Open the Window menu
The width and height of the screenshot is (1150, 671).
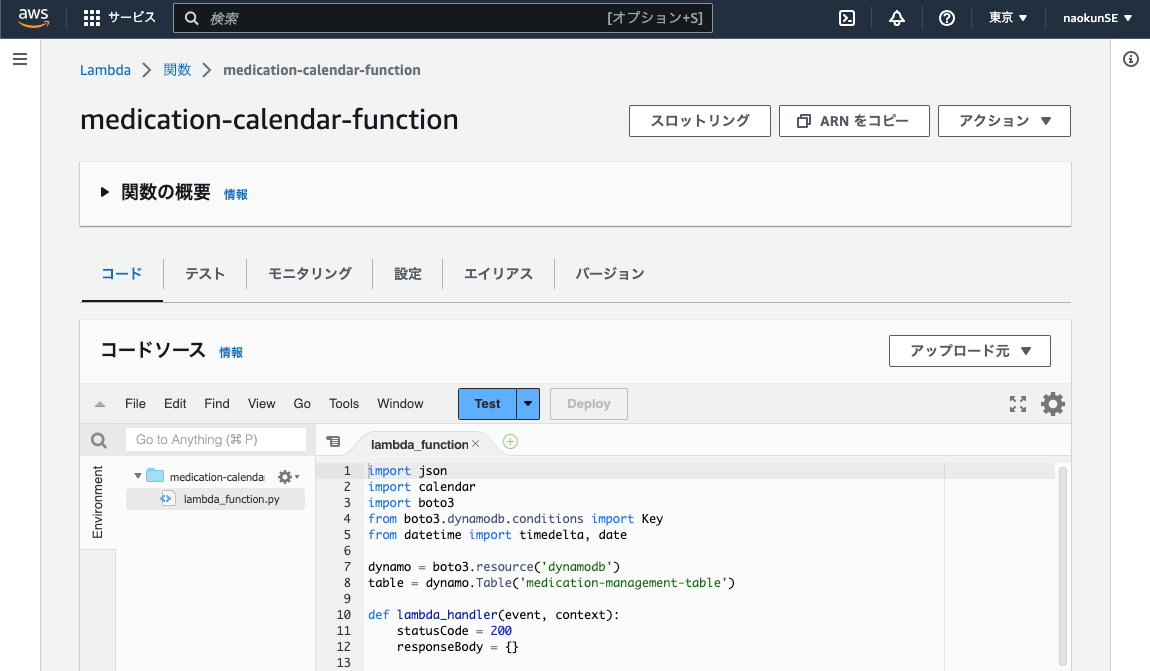pyautogui.click(x=400, y=403)
